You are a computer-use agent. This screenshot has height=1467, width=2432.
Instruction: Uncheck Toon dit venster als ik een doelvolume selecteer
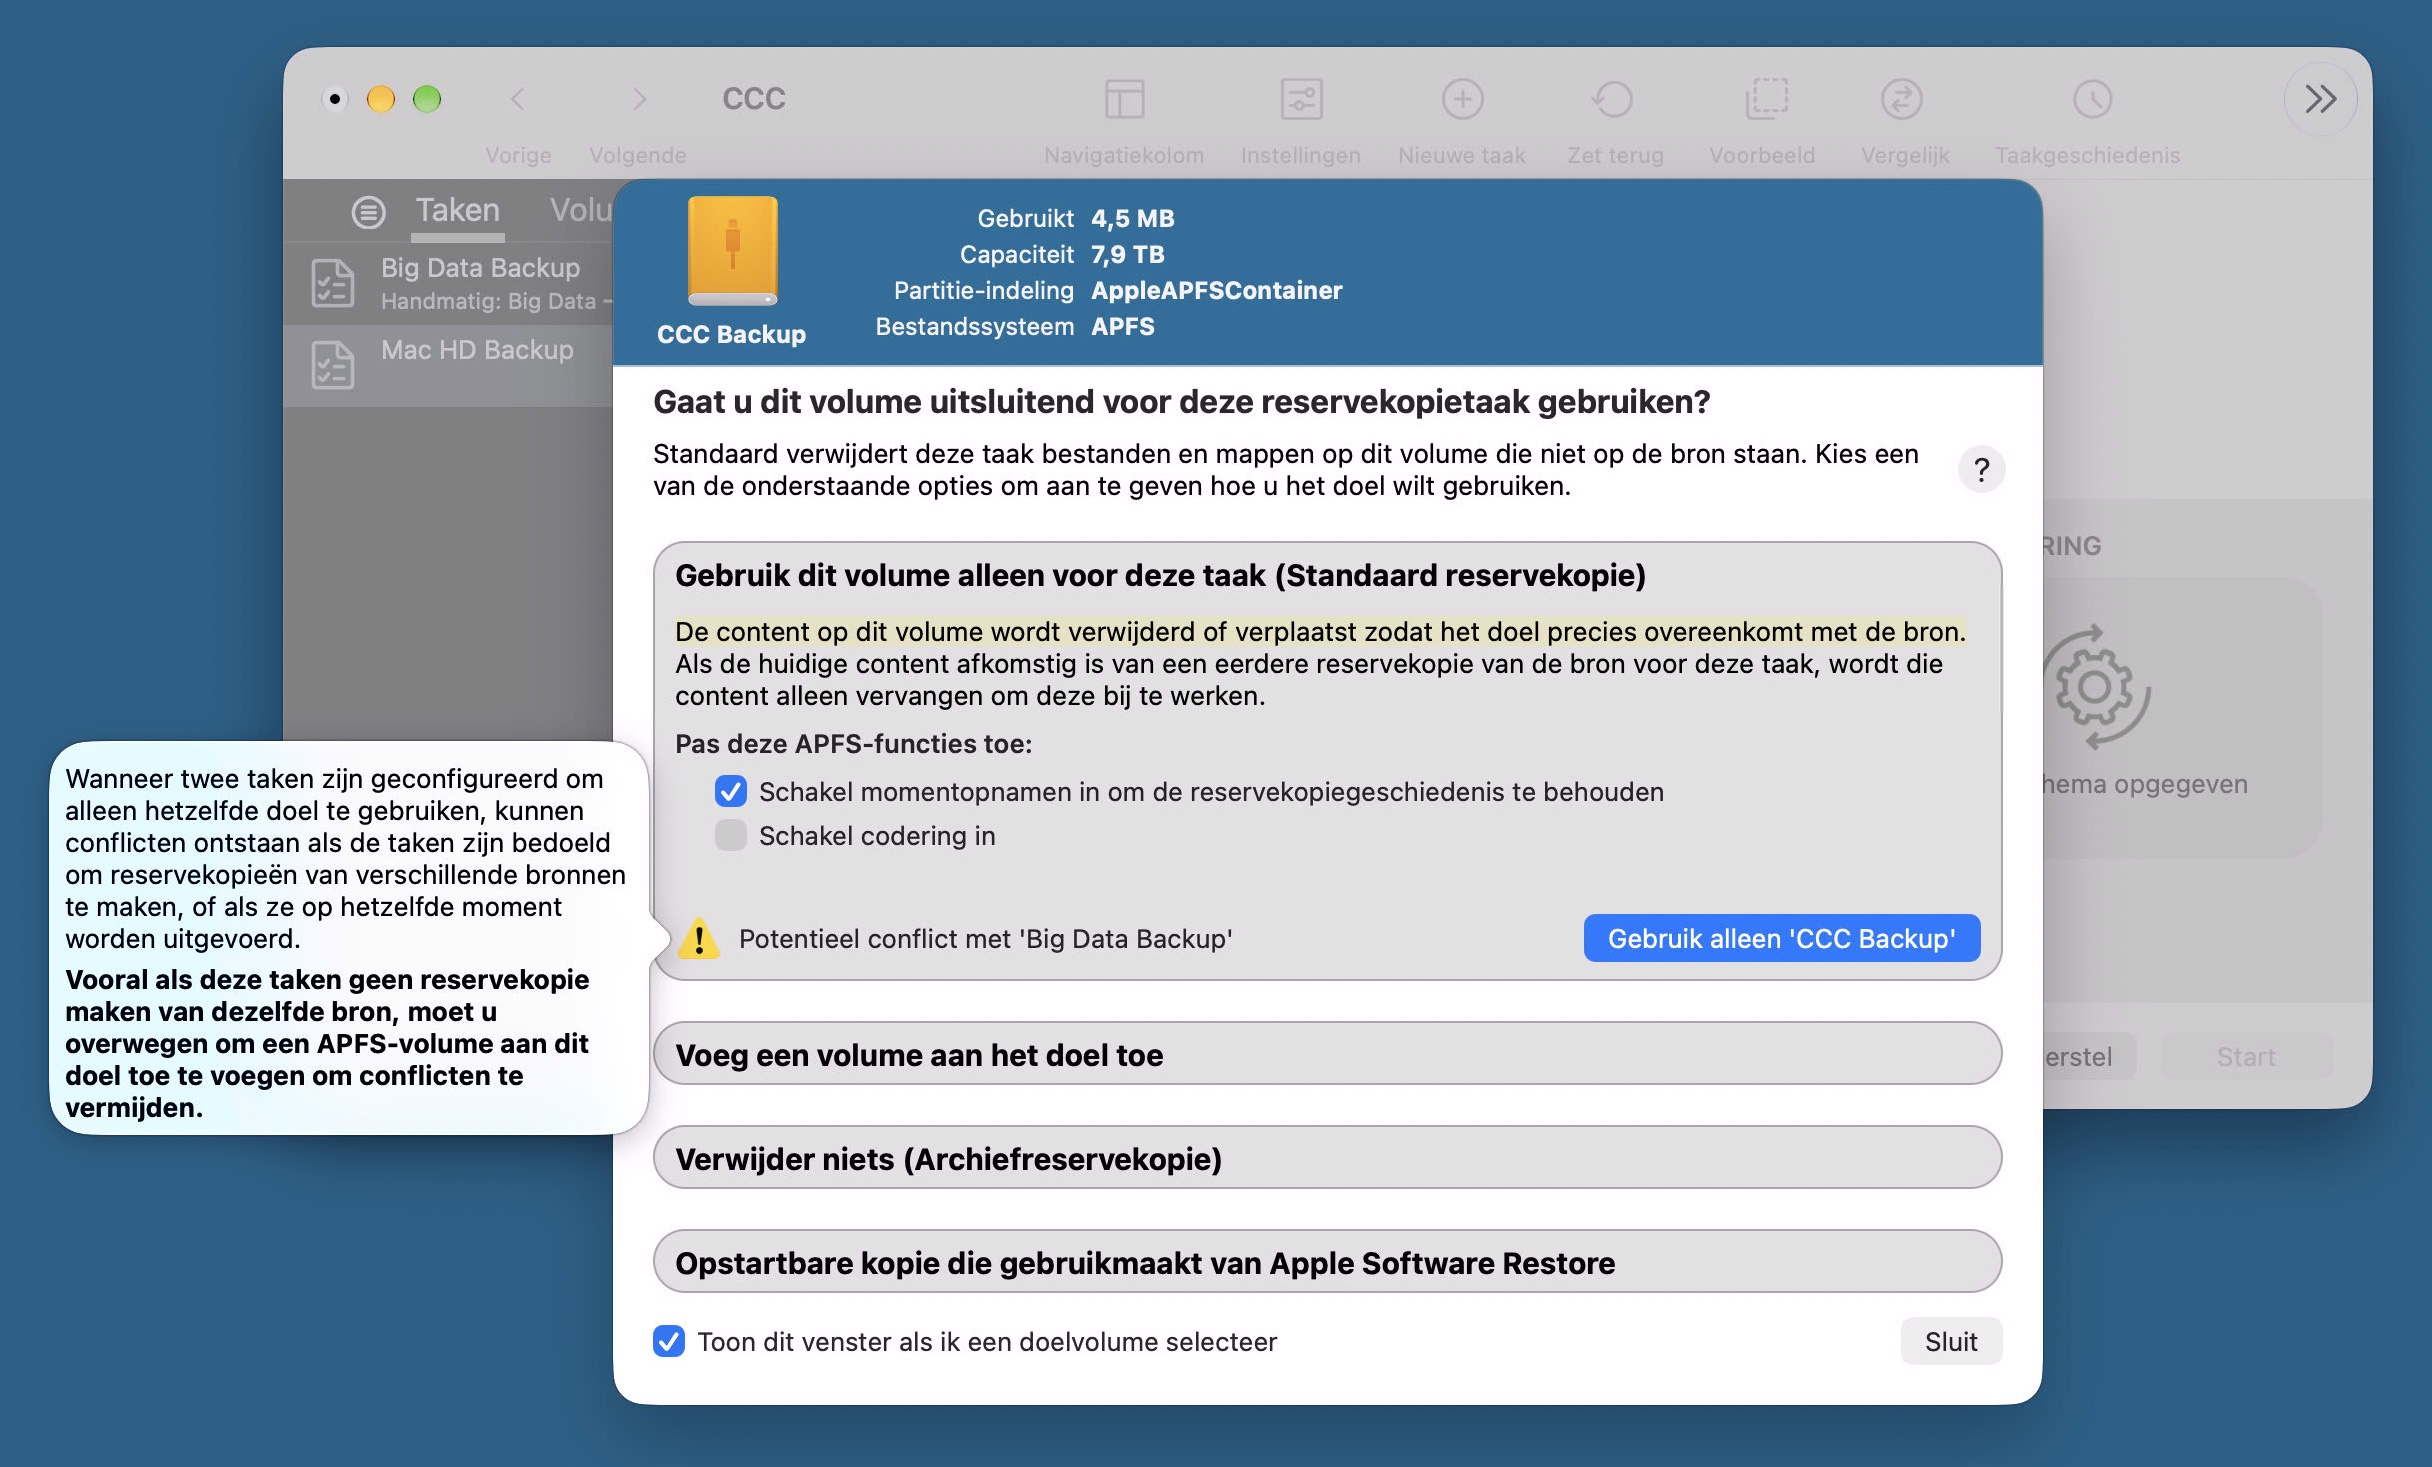coord(669,1341)
